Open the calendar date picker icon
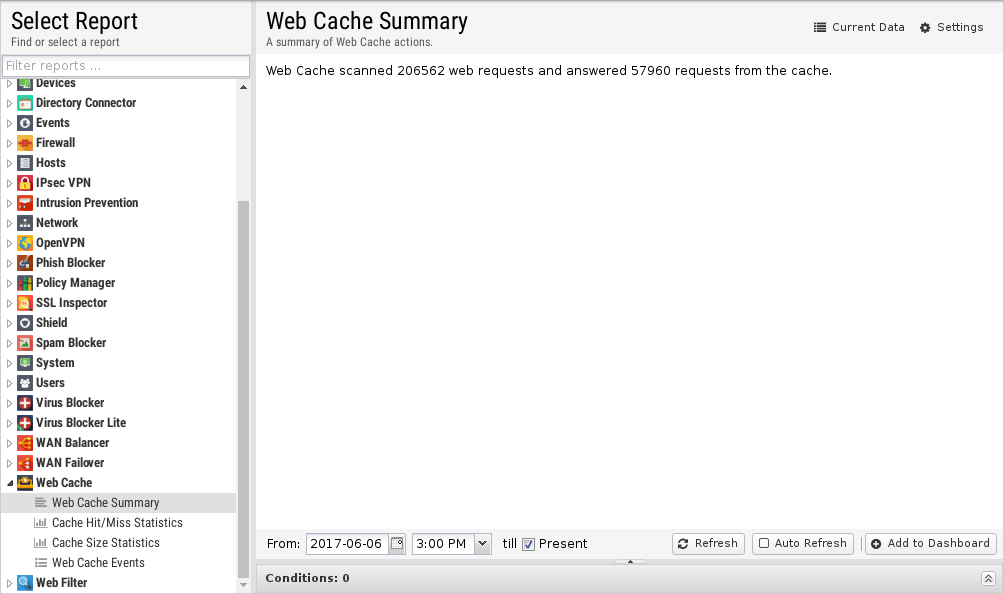1004x594 pixels. (397, 543)
